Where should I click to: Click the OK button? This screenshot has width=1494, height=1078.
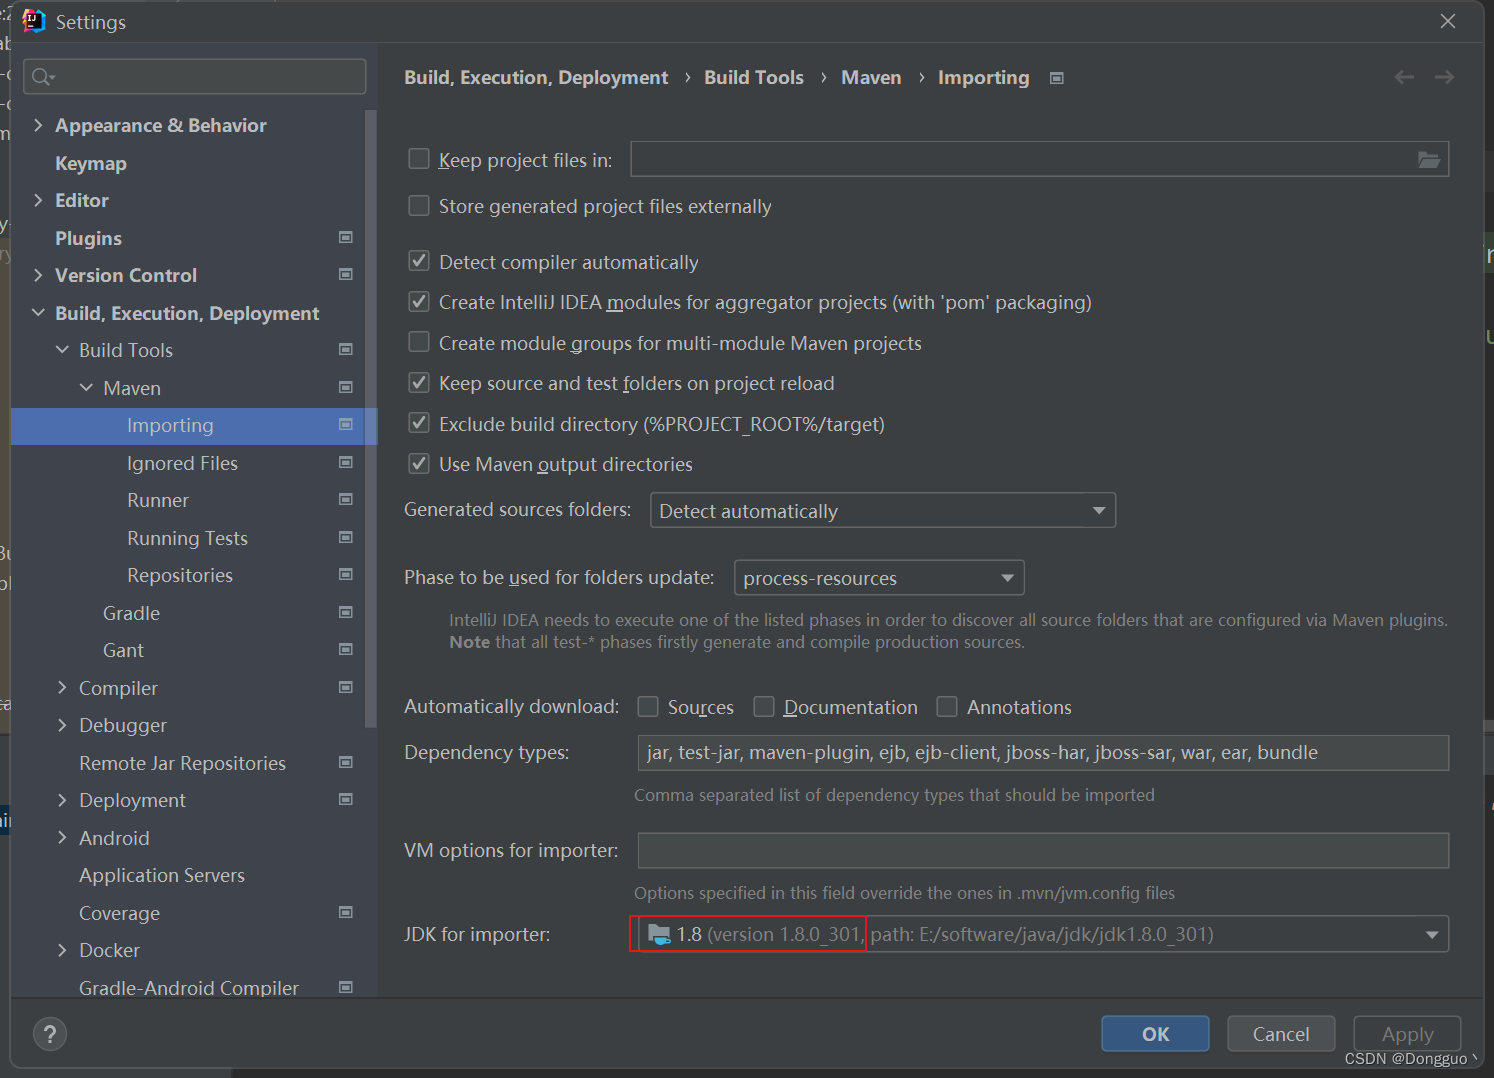[x=1155, y=1034]
